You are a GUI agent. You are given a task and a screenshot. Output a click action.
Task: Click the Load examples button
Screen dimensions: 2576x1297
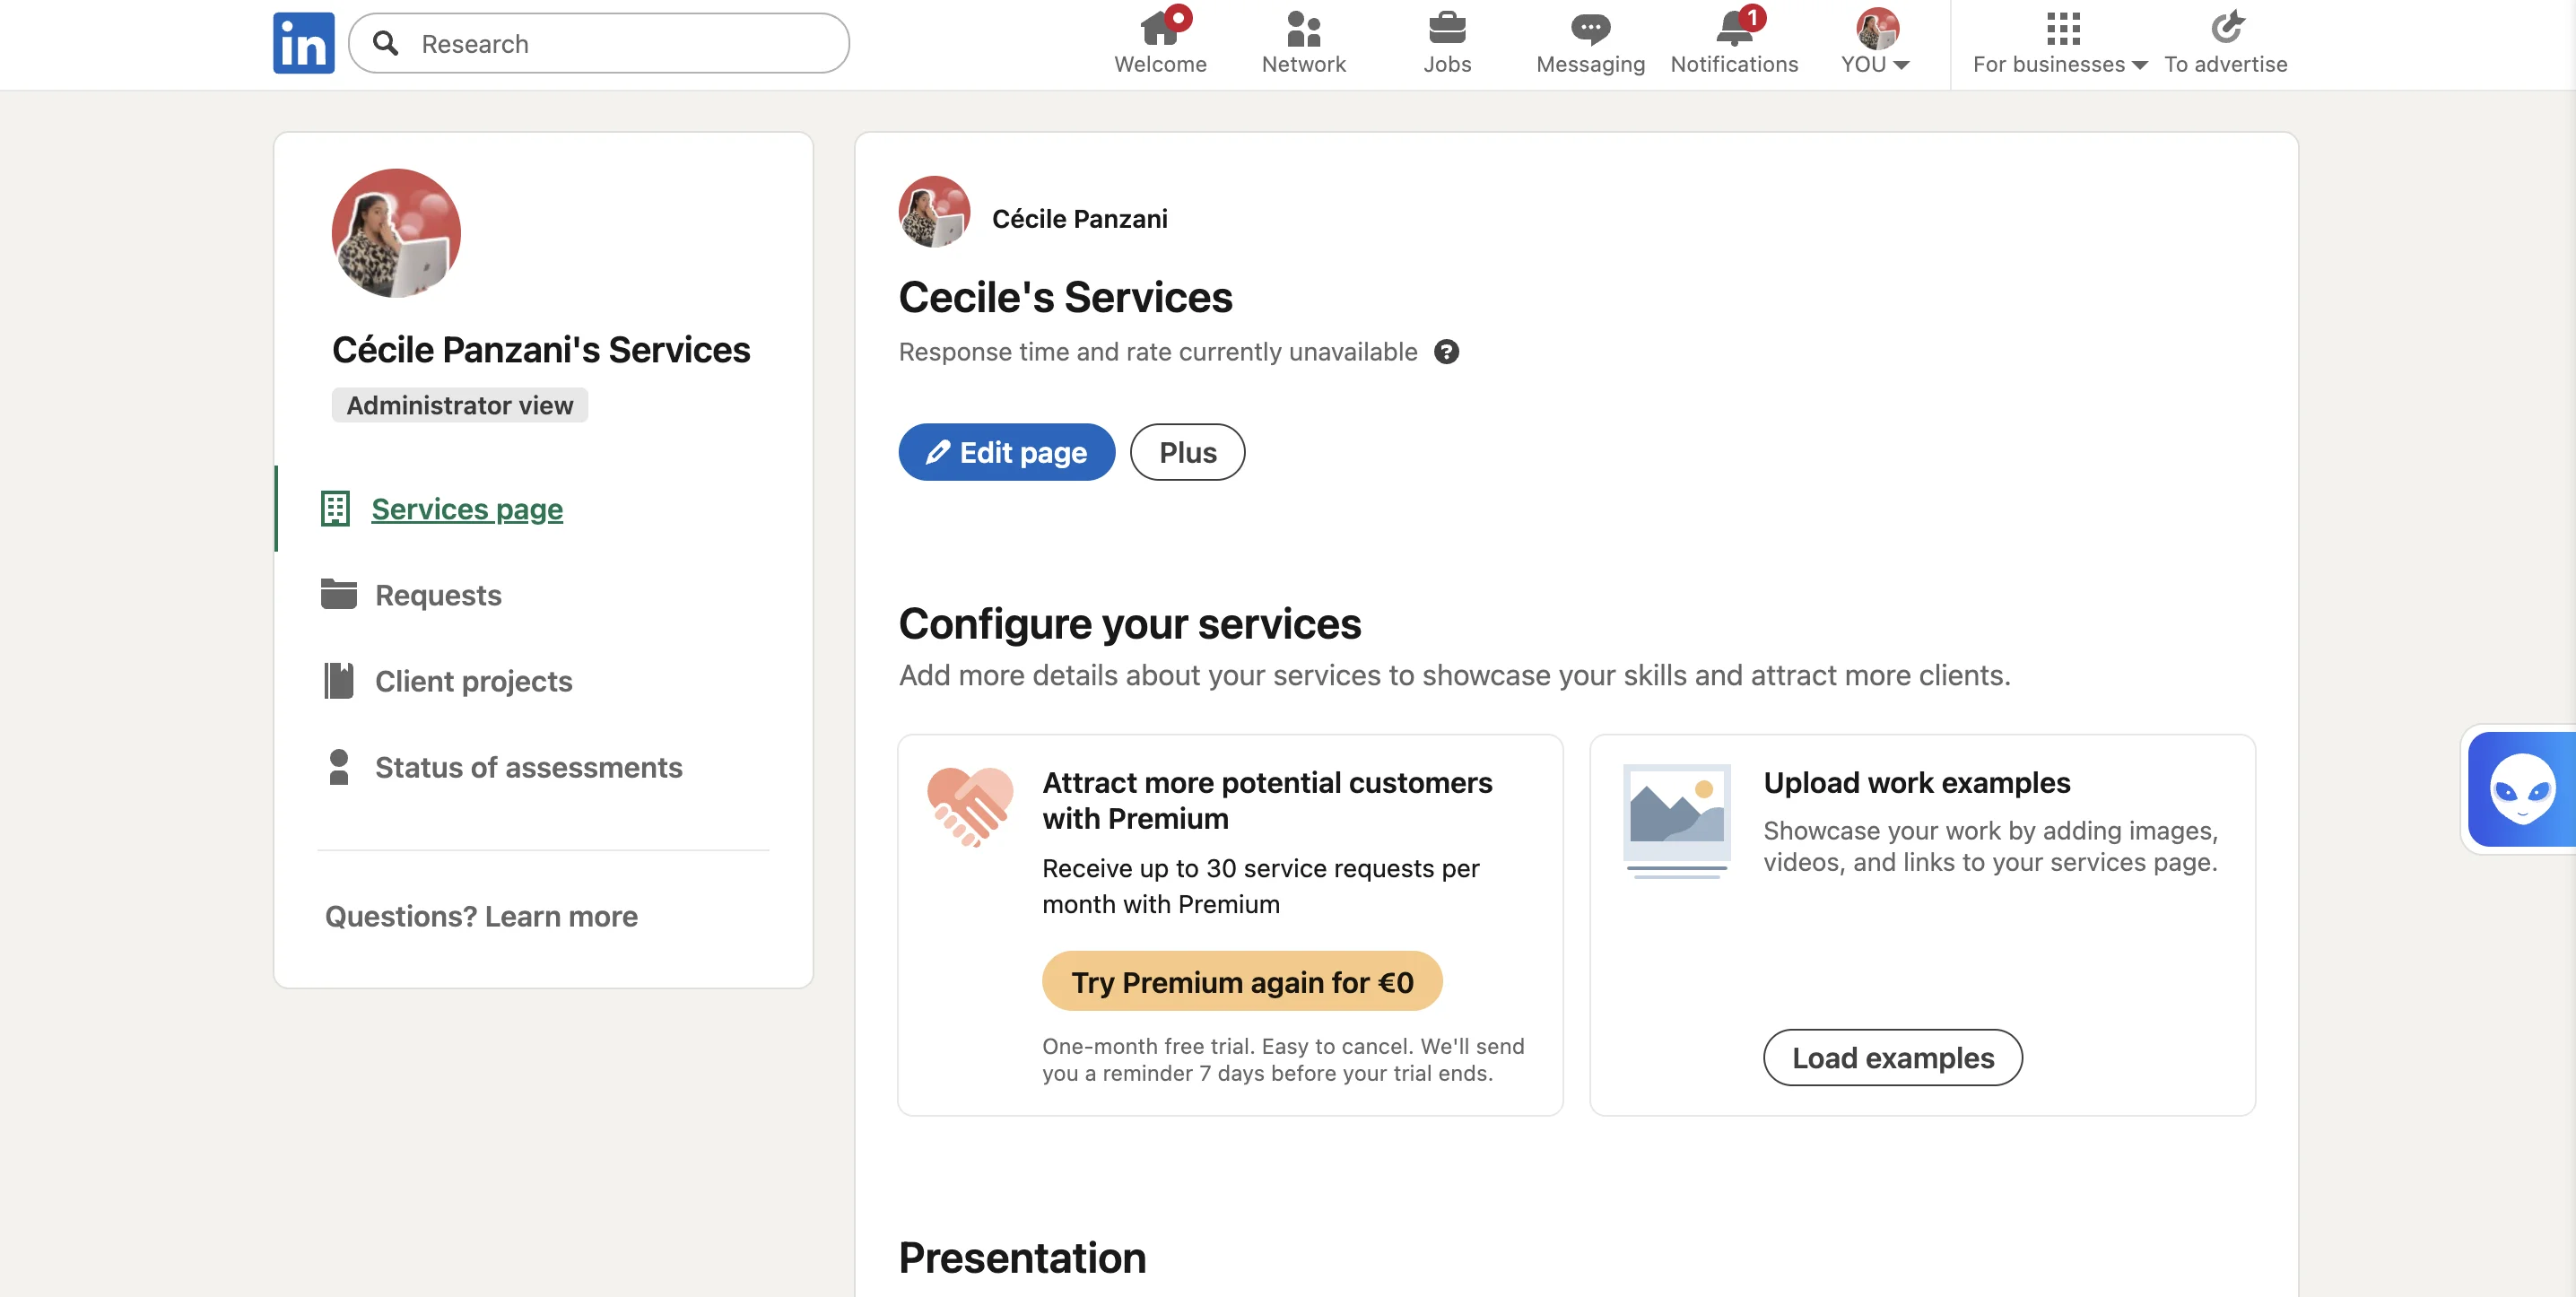coord(1892,1057)
